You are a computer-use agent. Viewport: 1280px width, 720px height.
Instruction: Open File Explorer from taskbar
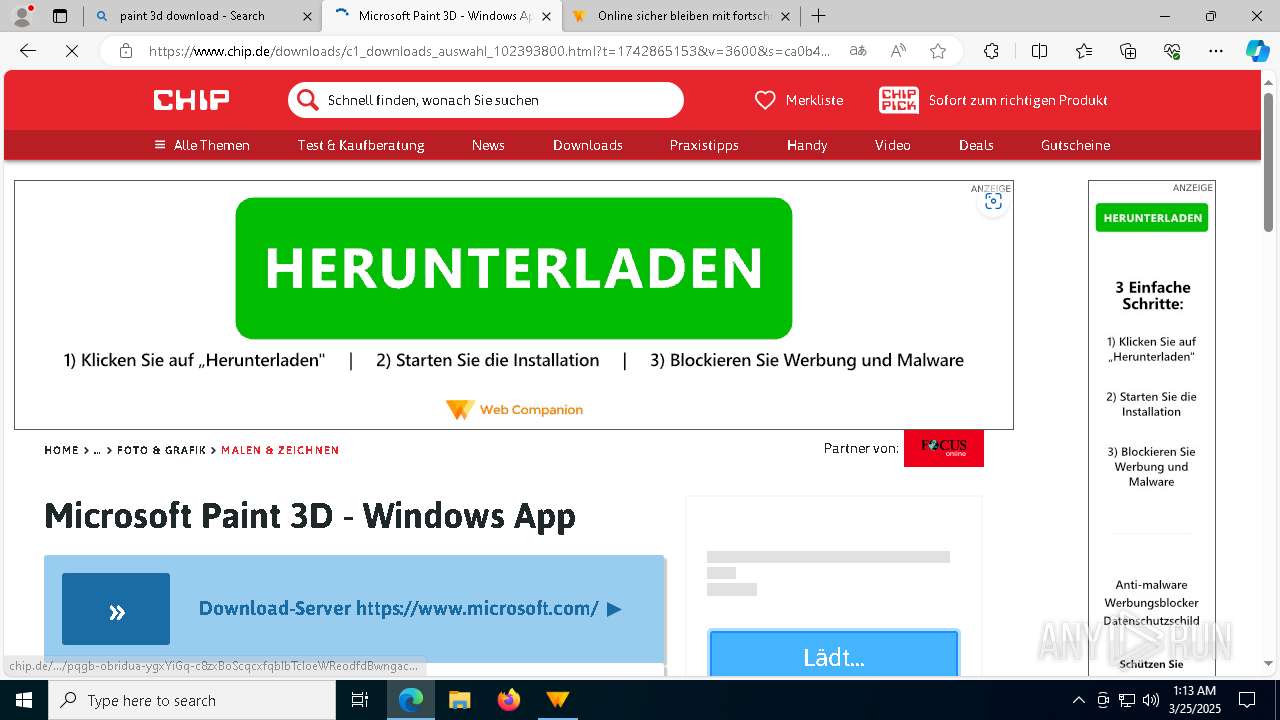coord(459,700)
